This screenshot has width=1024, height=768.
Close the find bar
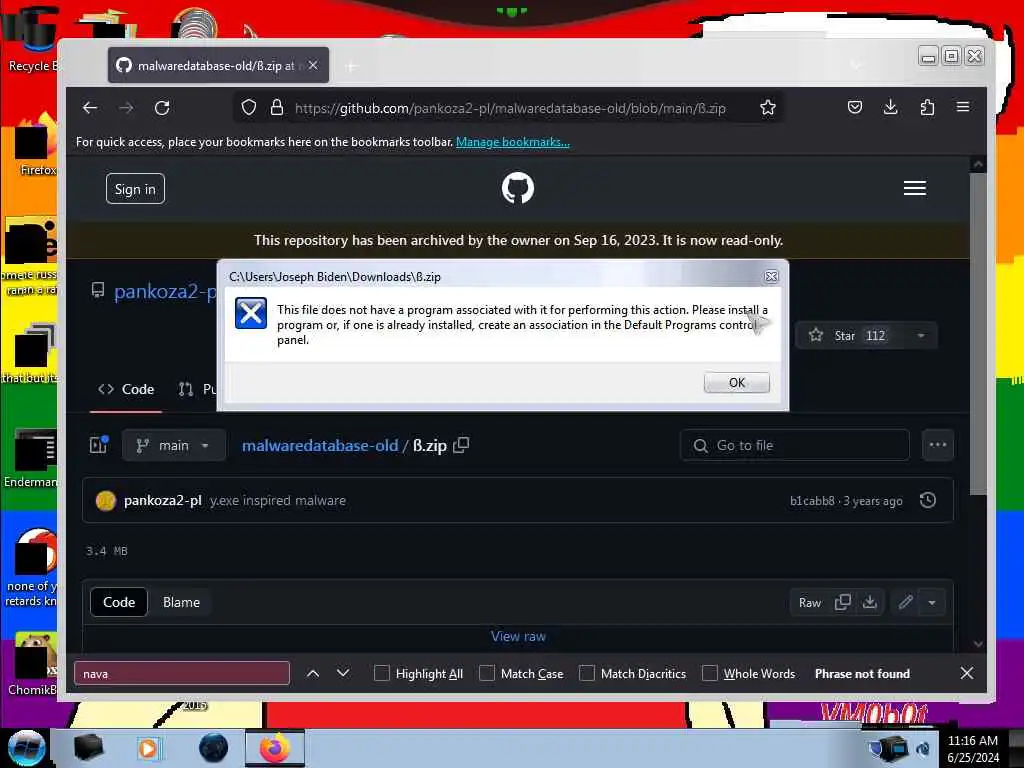[967, 673]
